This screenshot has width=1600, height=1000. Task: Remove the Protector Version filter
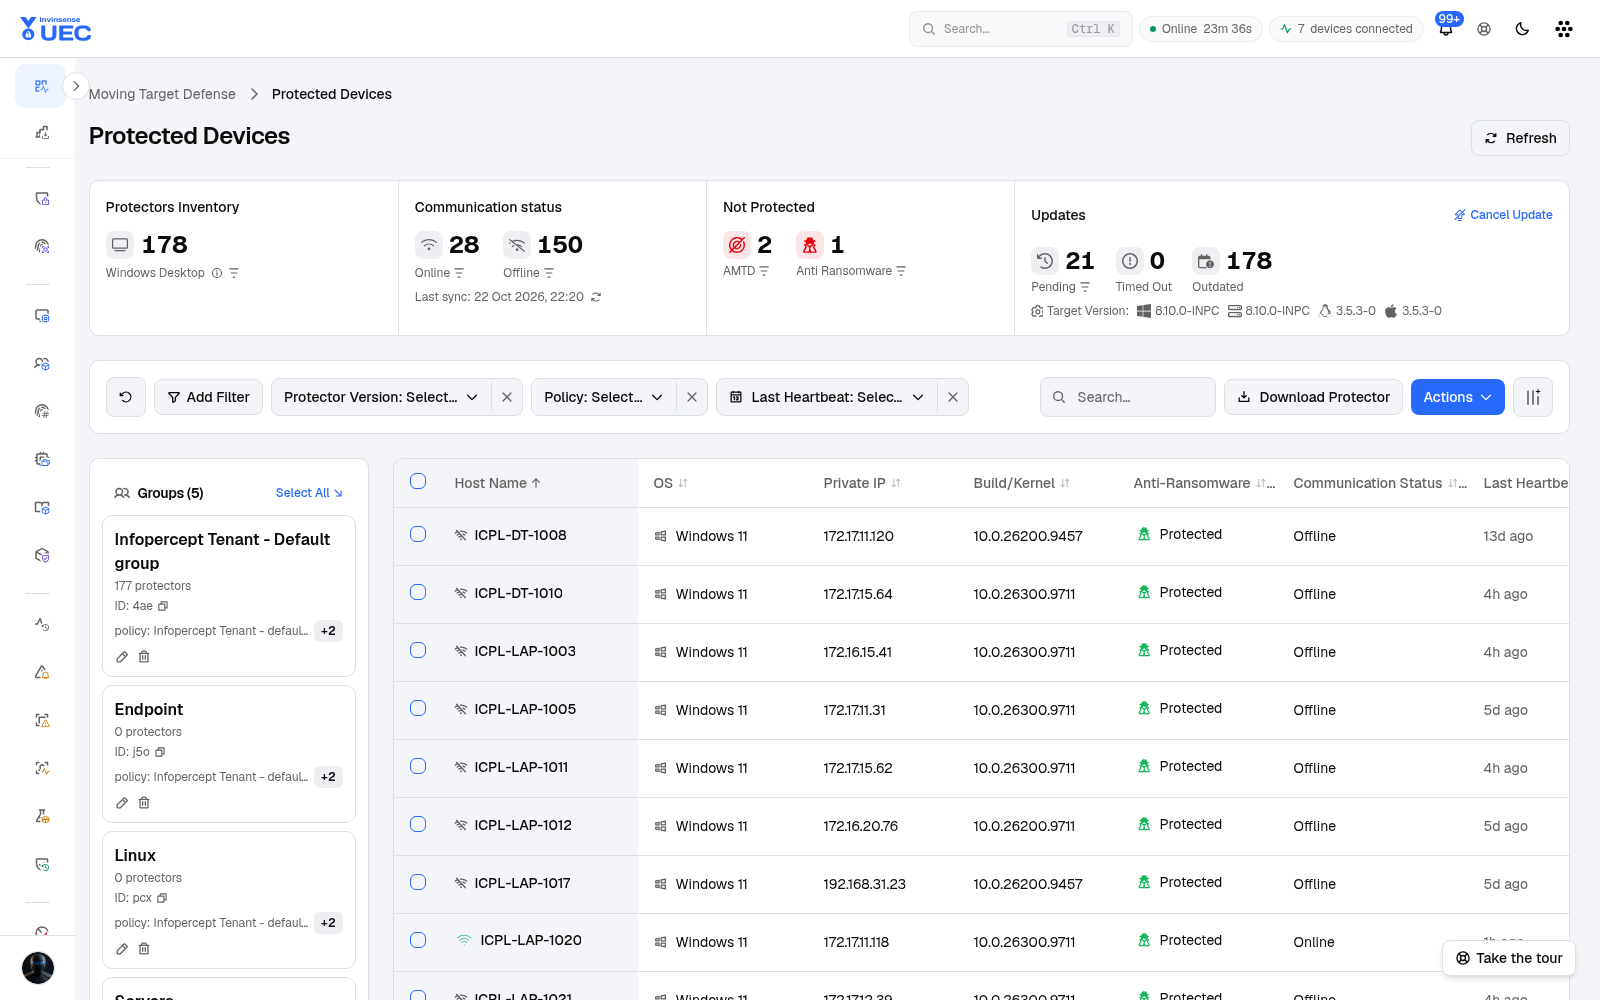(x=507, y=397)
